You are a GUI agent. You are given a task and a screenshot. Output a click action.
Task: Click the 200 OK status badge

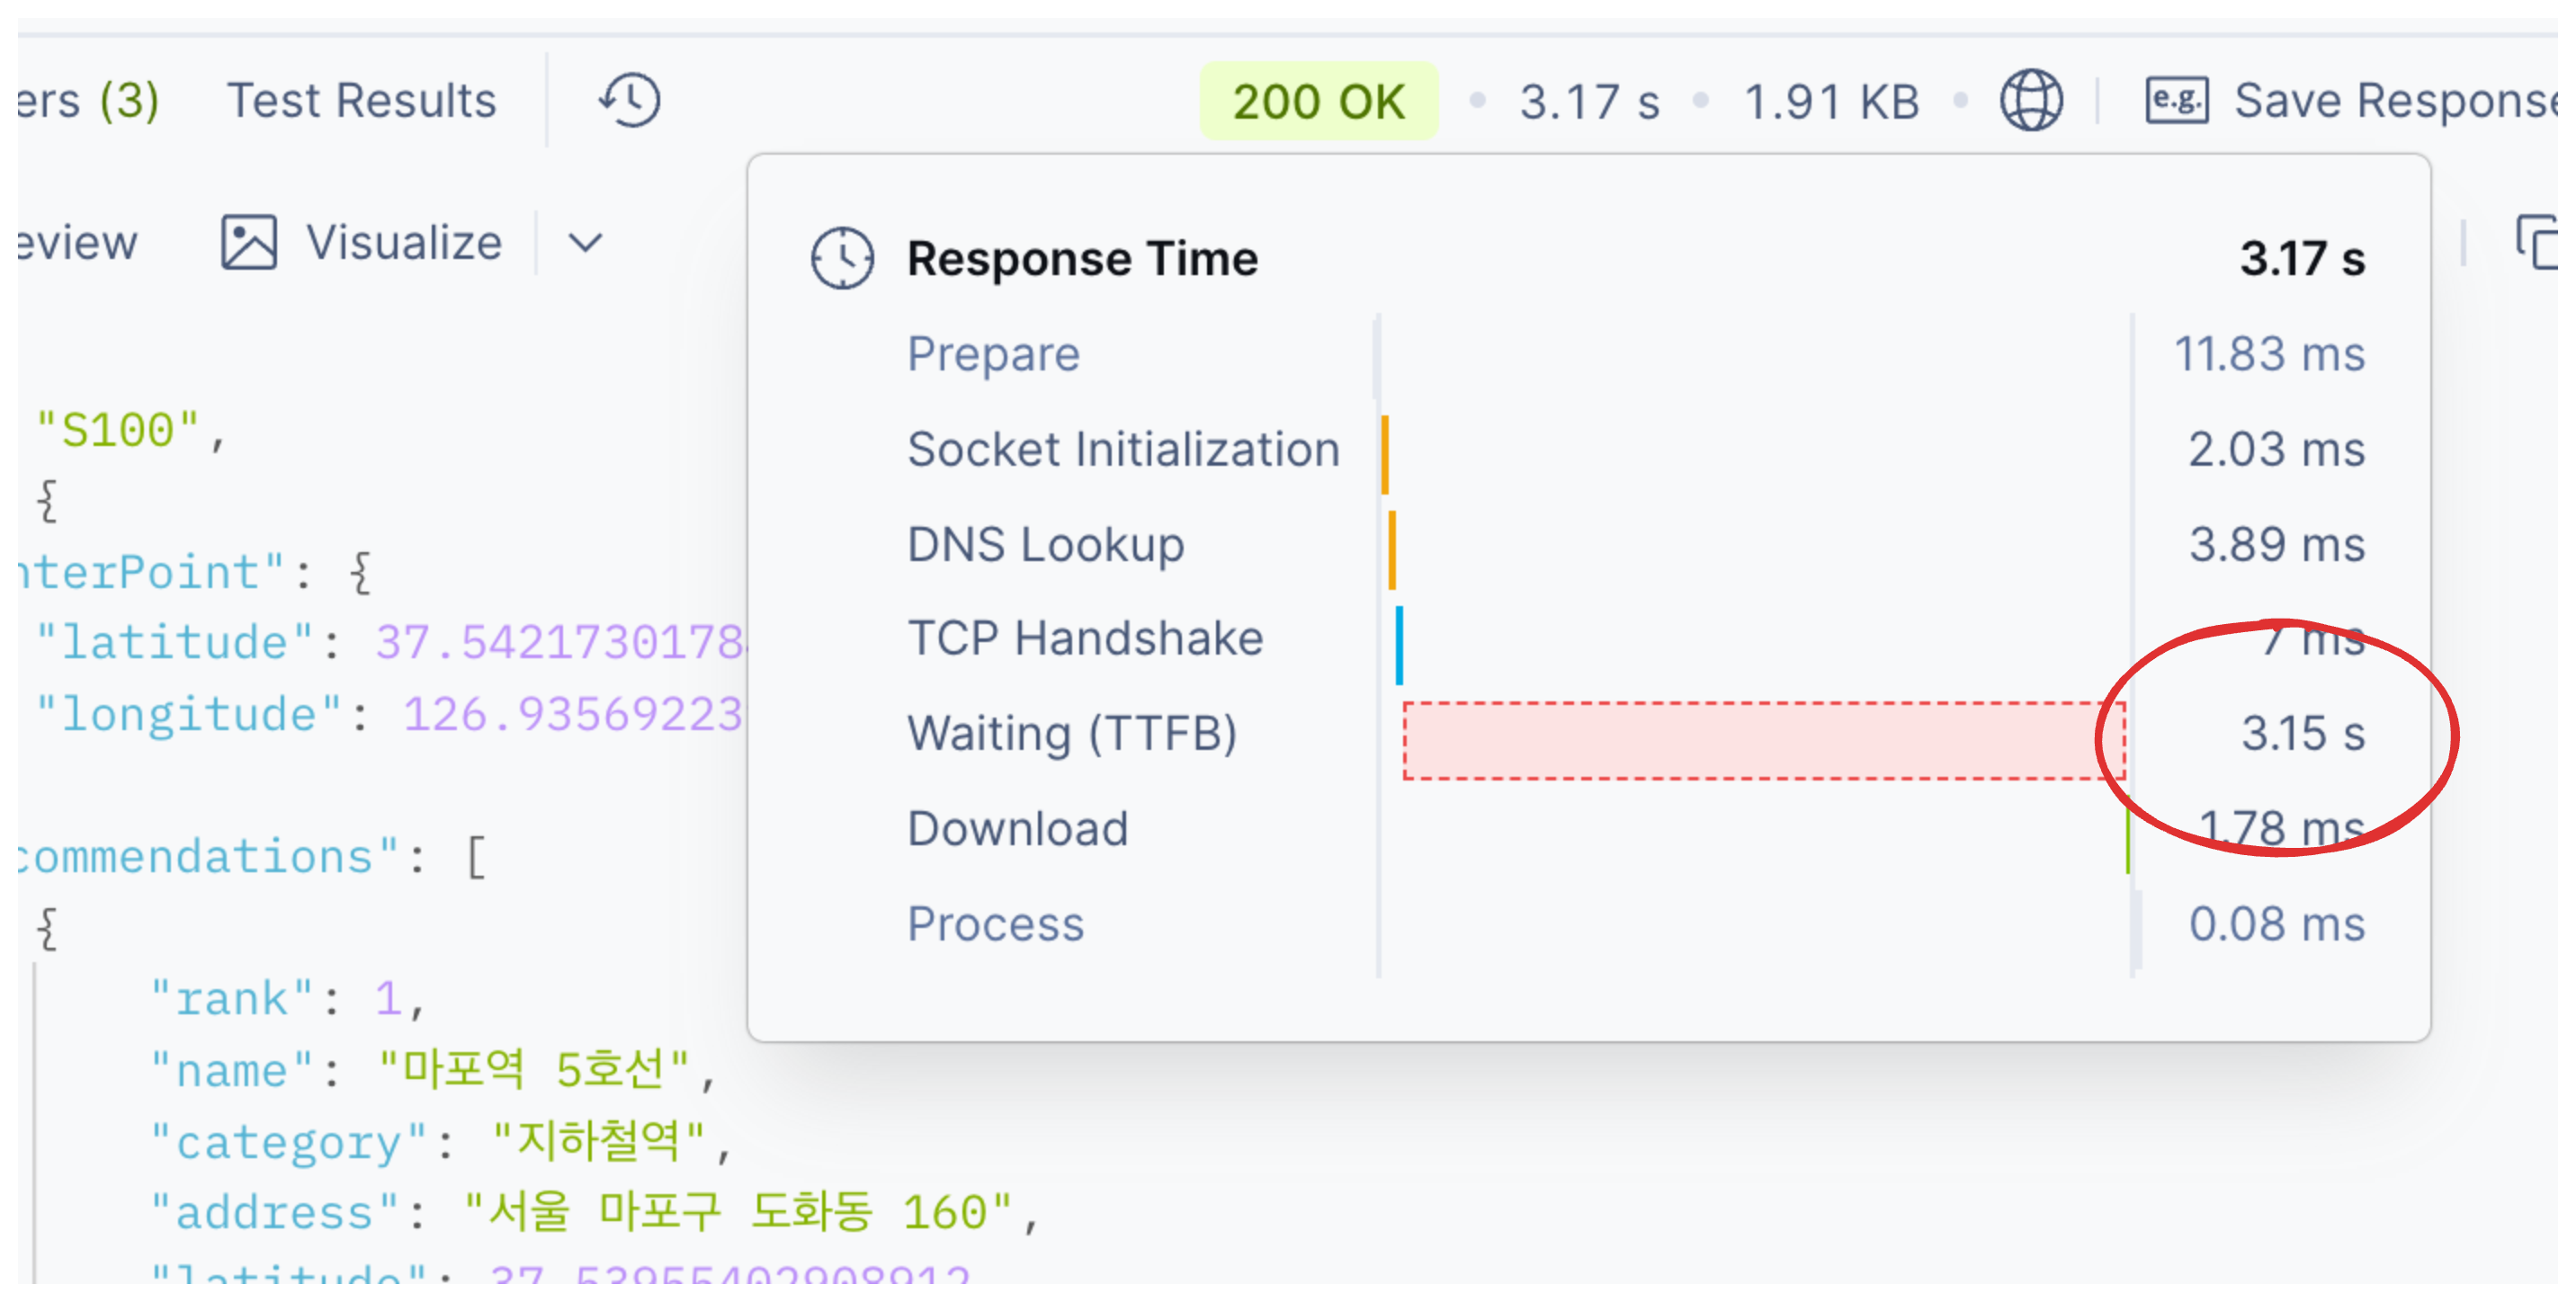click(1317, 101)
